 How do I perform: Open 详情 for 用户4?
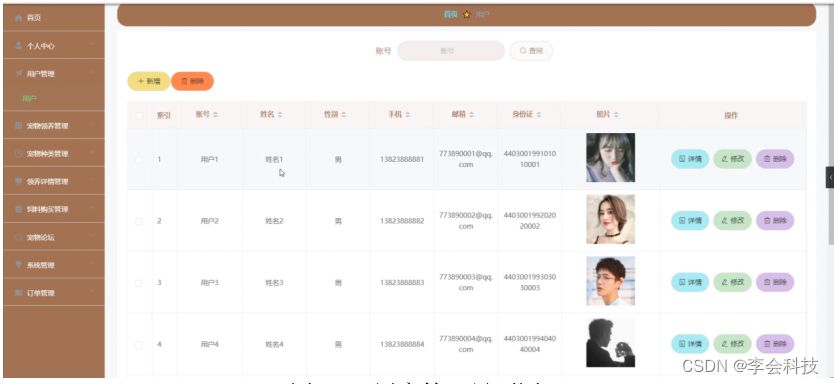[x=690, y=344]
